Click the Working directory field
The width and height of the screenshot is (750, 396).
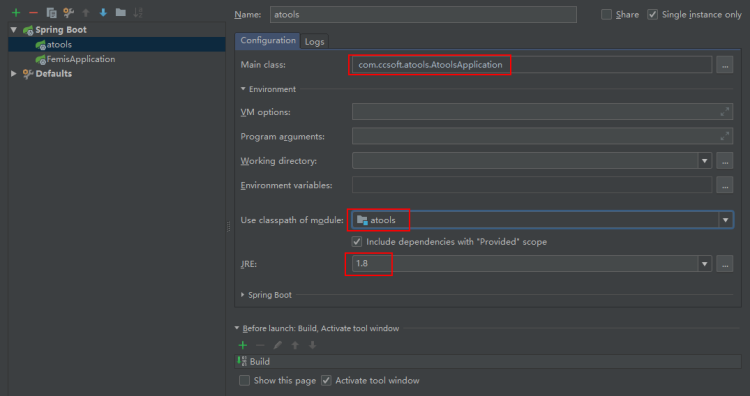tap(525, 161)
